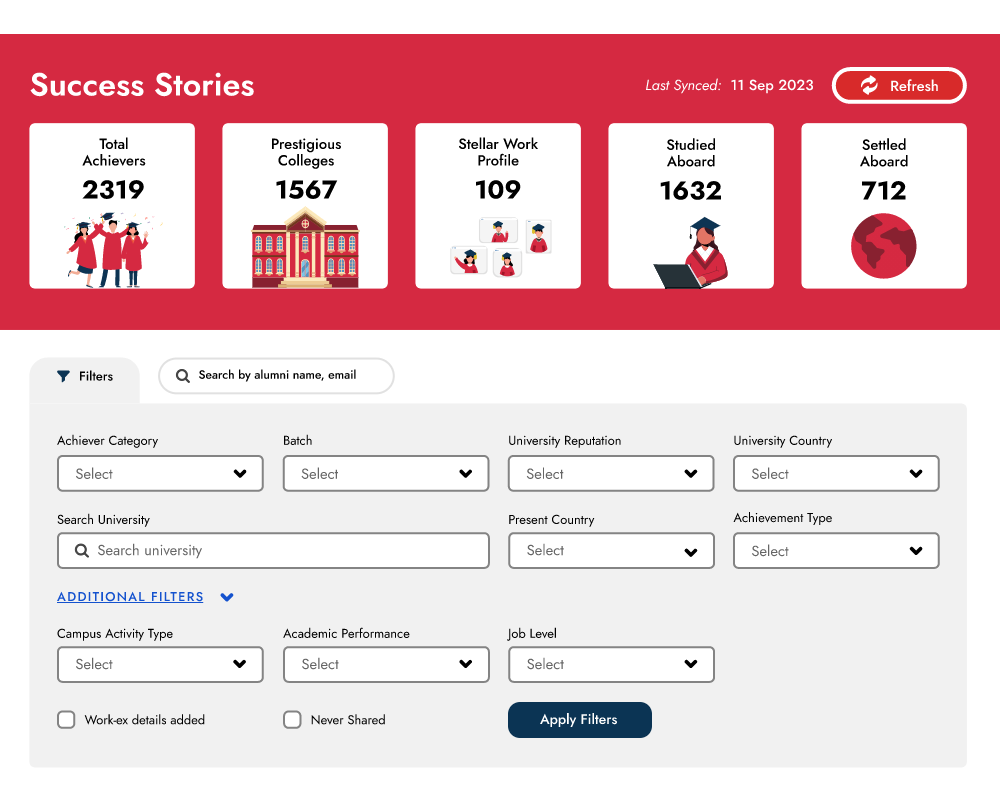Image resolution: width=1000 pixels, height=800 pixels.
Task: Expand the University Country dropdown
Action: coord(836,474)
